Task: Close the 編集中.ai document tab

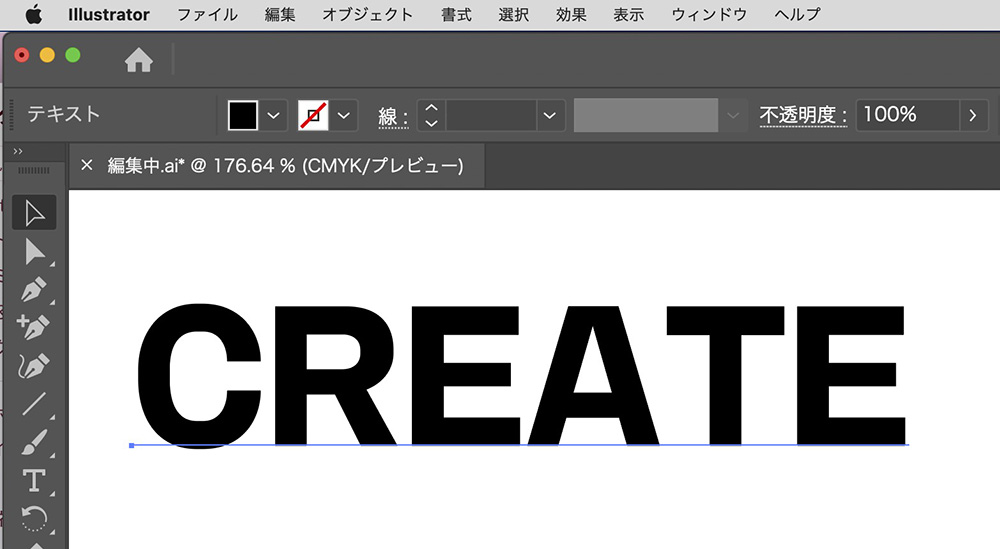Action: coord(87,165)
